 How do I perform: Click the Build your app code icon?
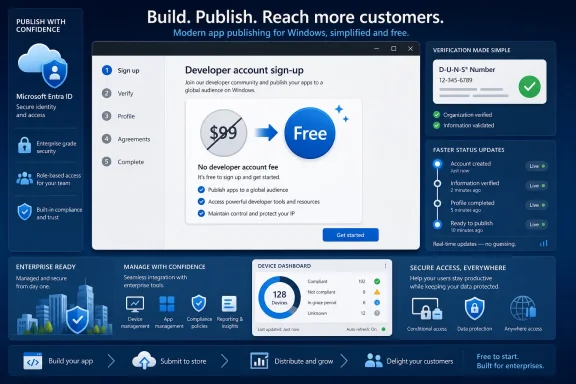tap(32, 361)
